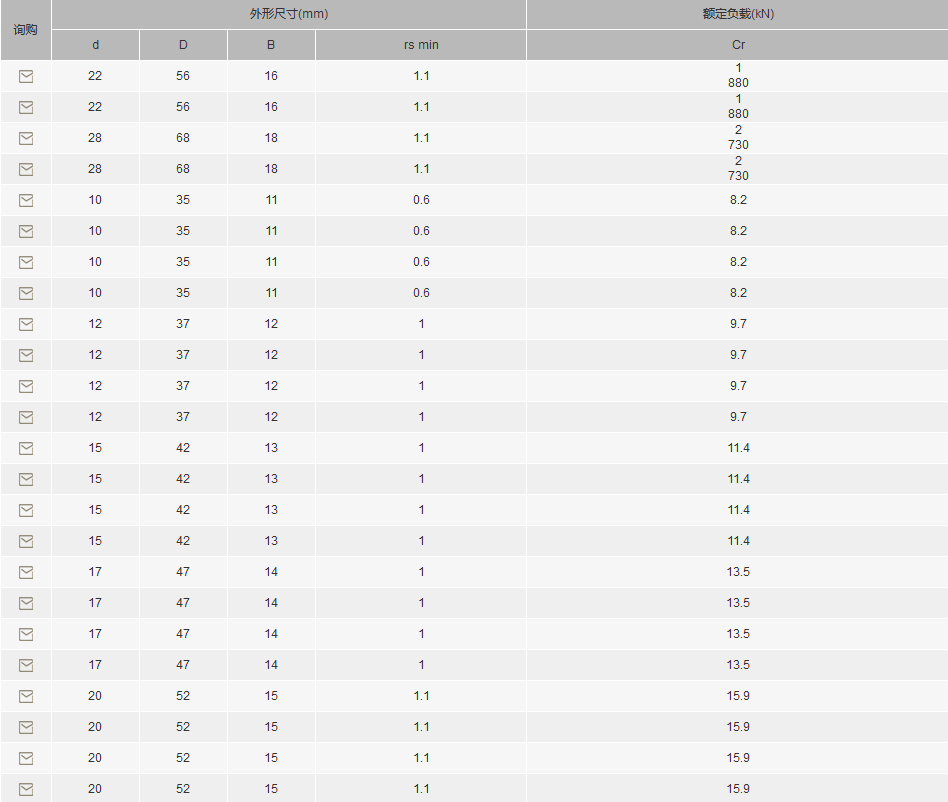This screenshot has height=802, width=948.
Task: Select the uppercase D column header
Action: 183,45
